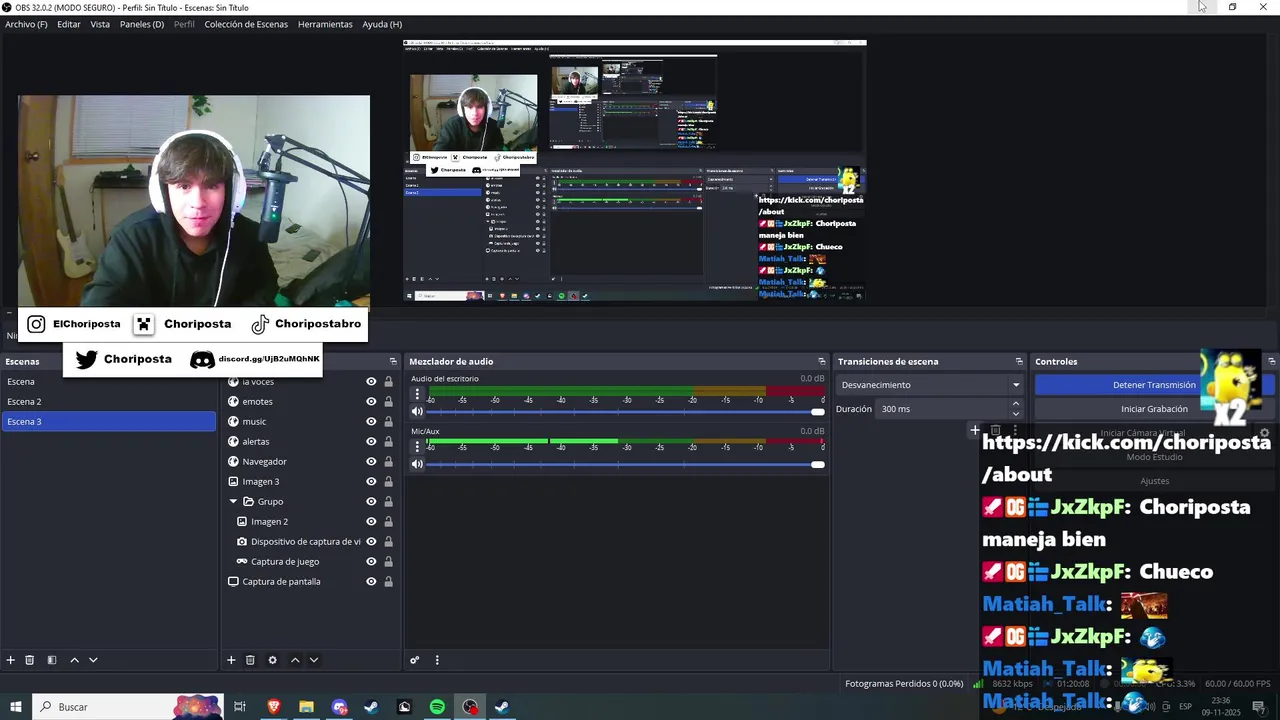Add a scene transition with plus icon
Viewport: 1280px width, 720px height.
click(975, 431)
